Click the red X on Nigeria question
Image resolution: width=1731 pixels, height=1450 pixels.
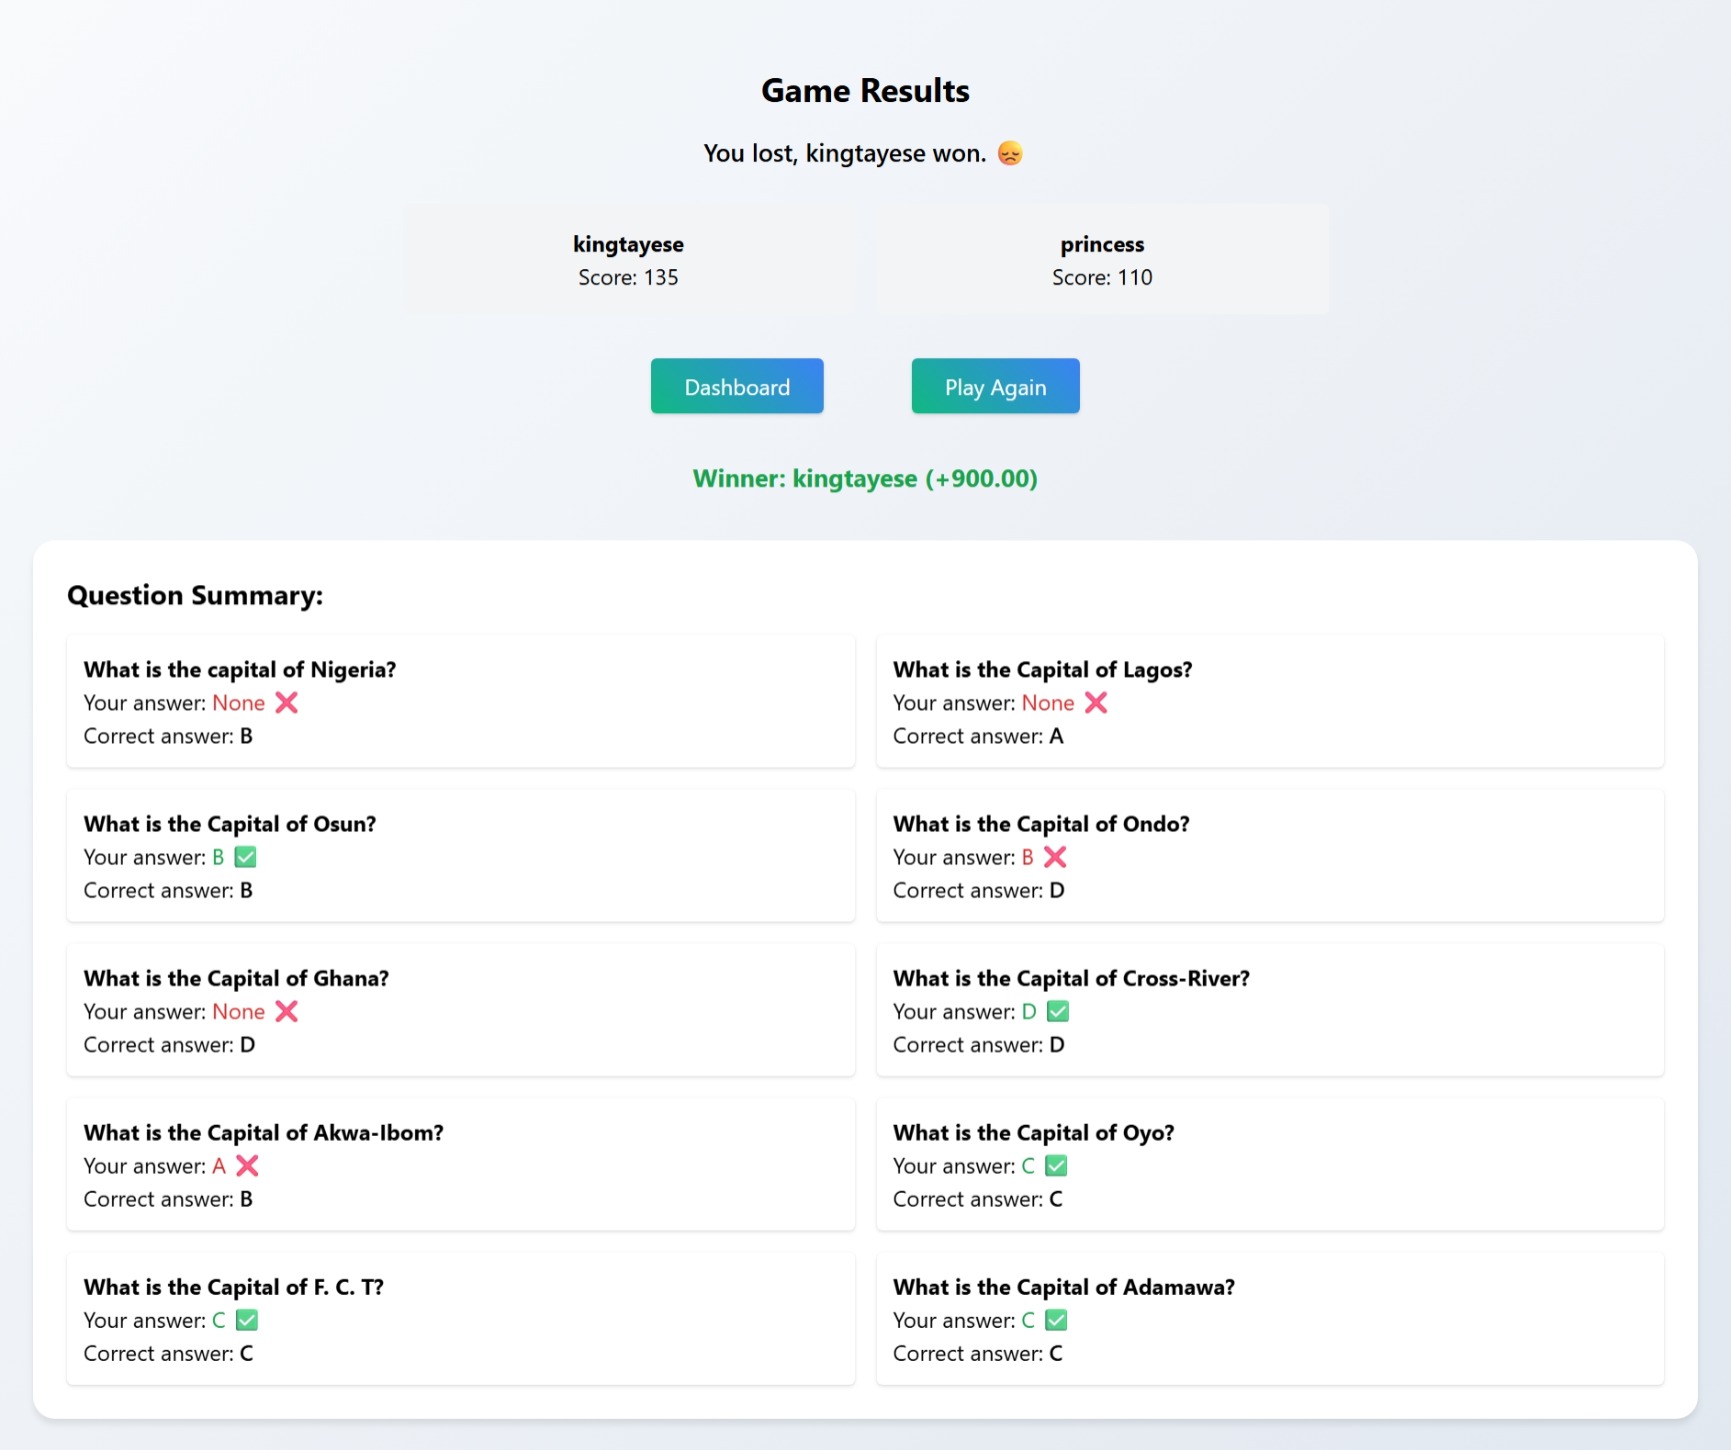coord(287,703)
